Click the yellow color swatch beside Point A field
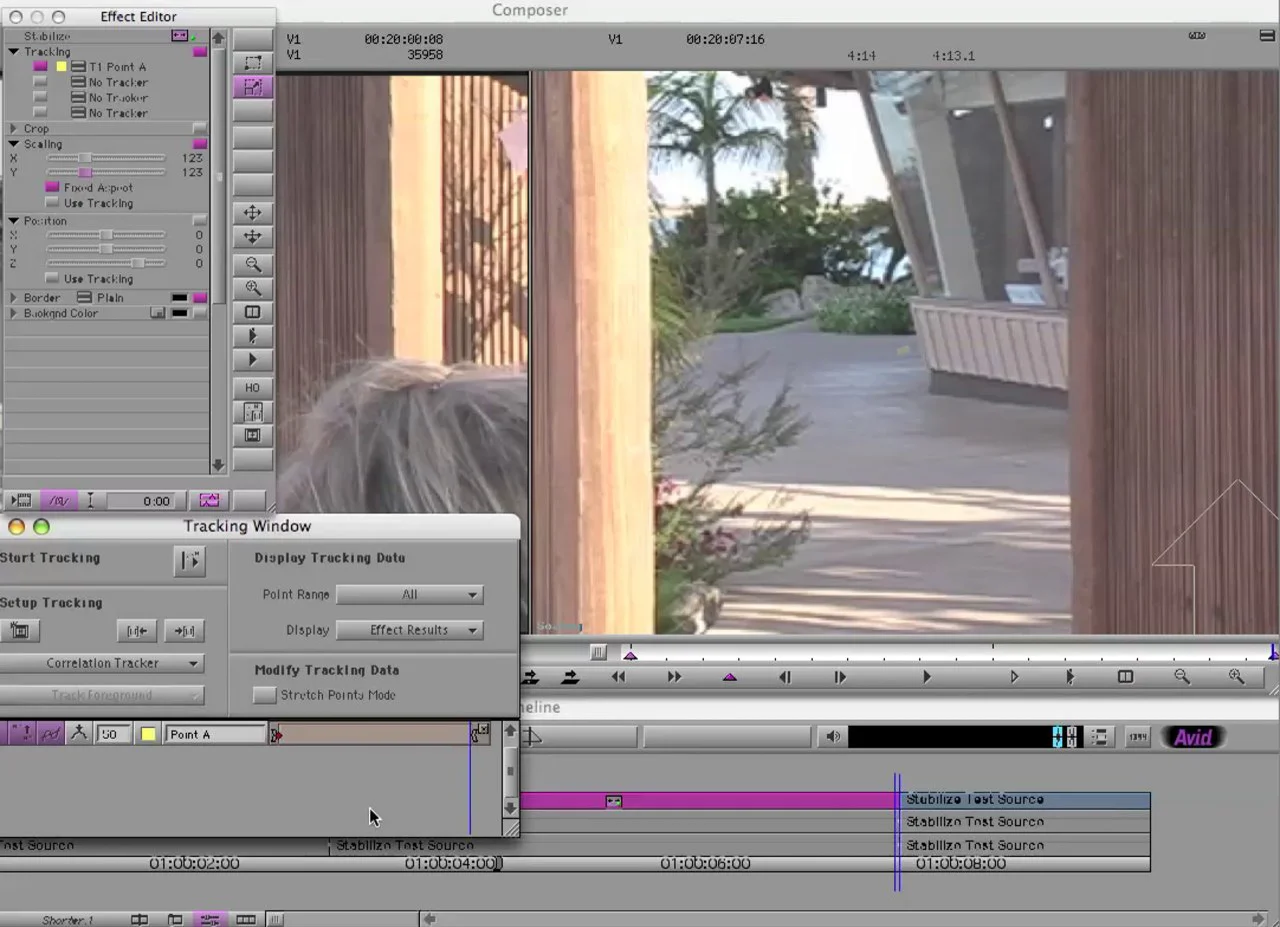Screen dimensions: 1280x927 click(148, 734)
